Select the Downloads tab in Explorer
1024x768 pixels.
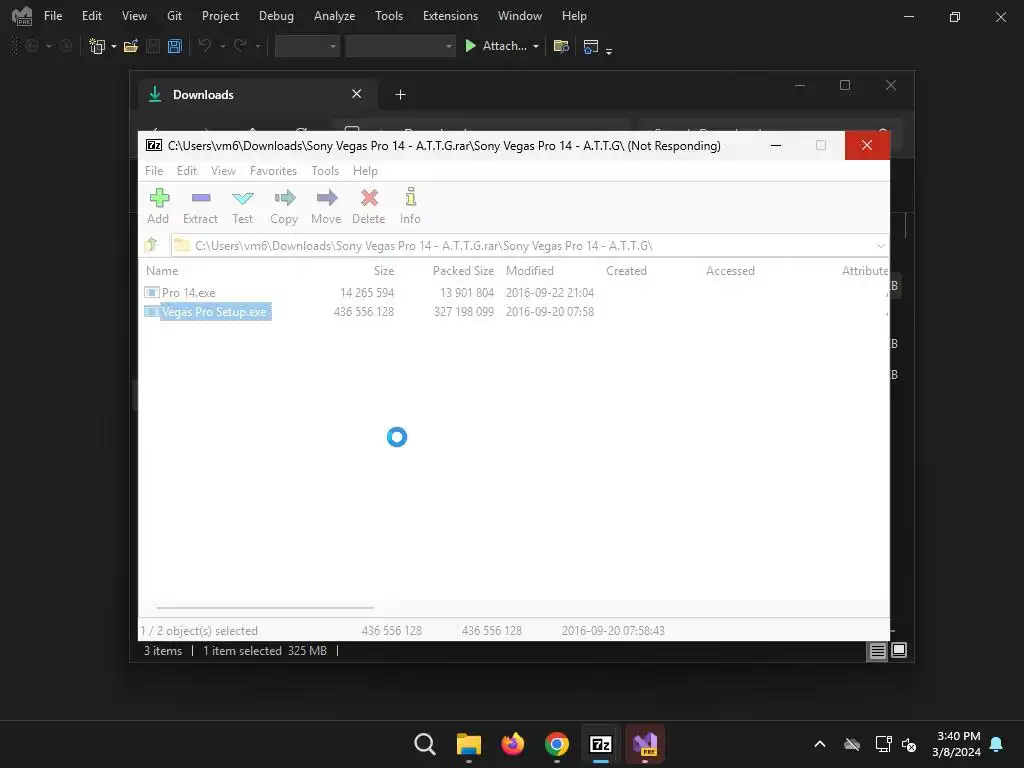(255, 95)
